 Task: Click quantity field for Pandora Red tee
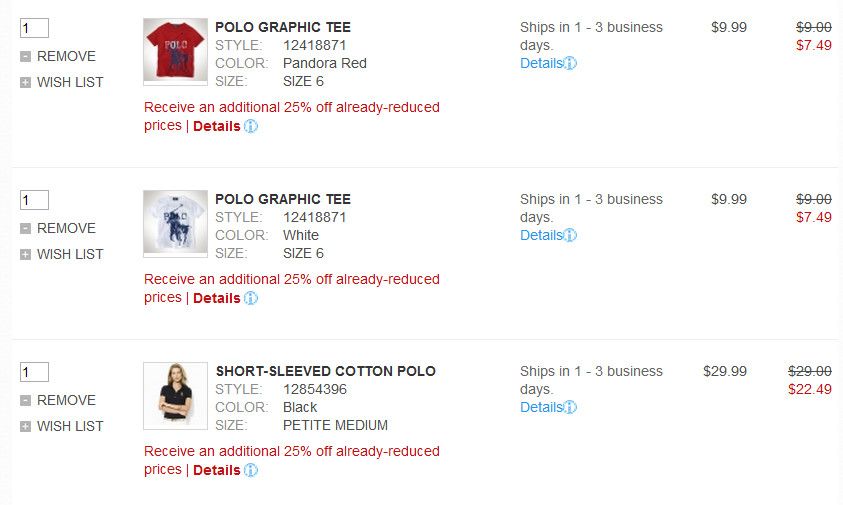(x=34, y=28)
